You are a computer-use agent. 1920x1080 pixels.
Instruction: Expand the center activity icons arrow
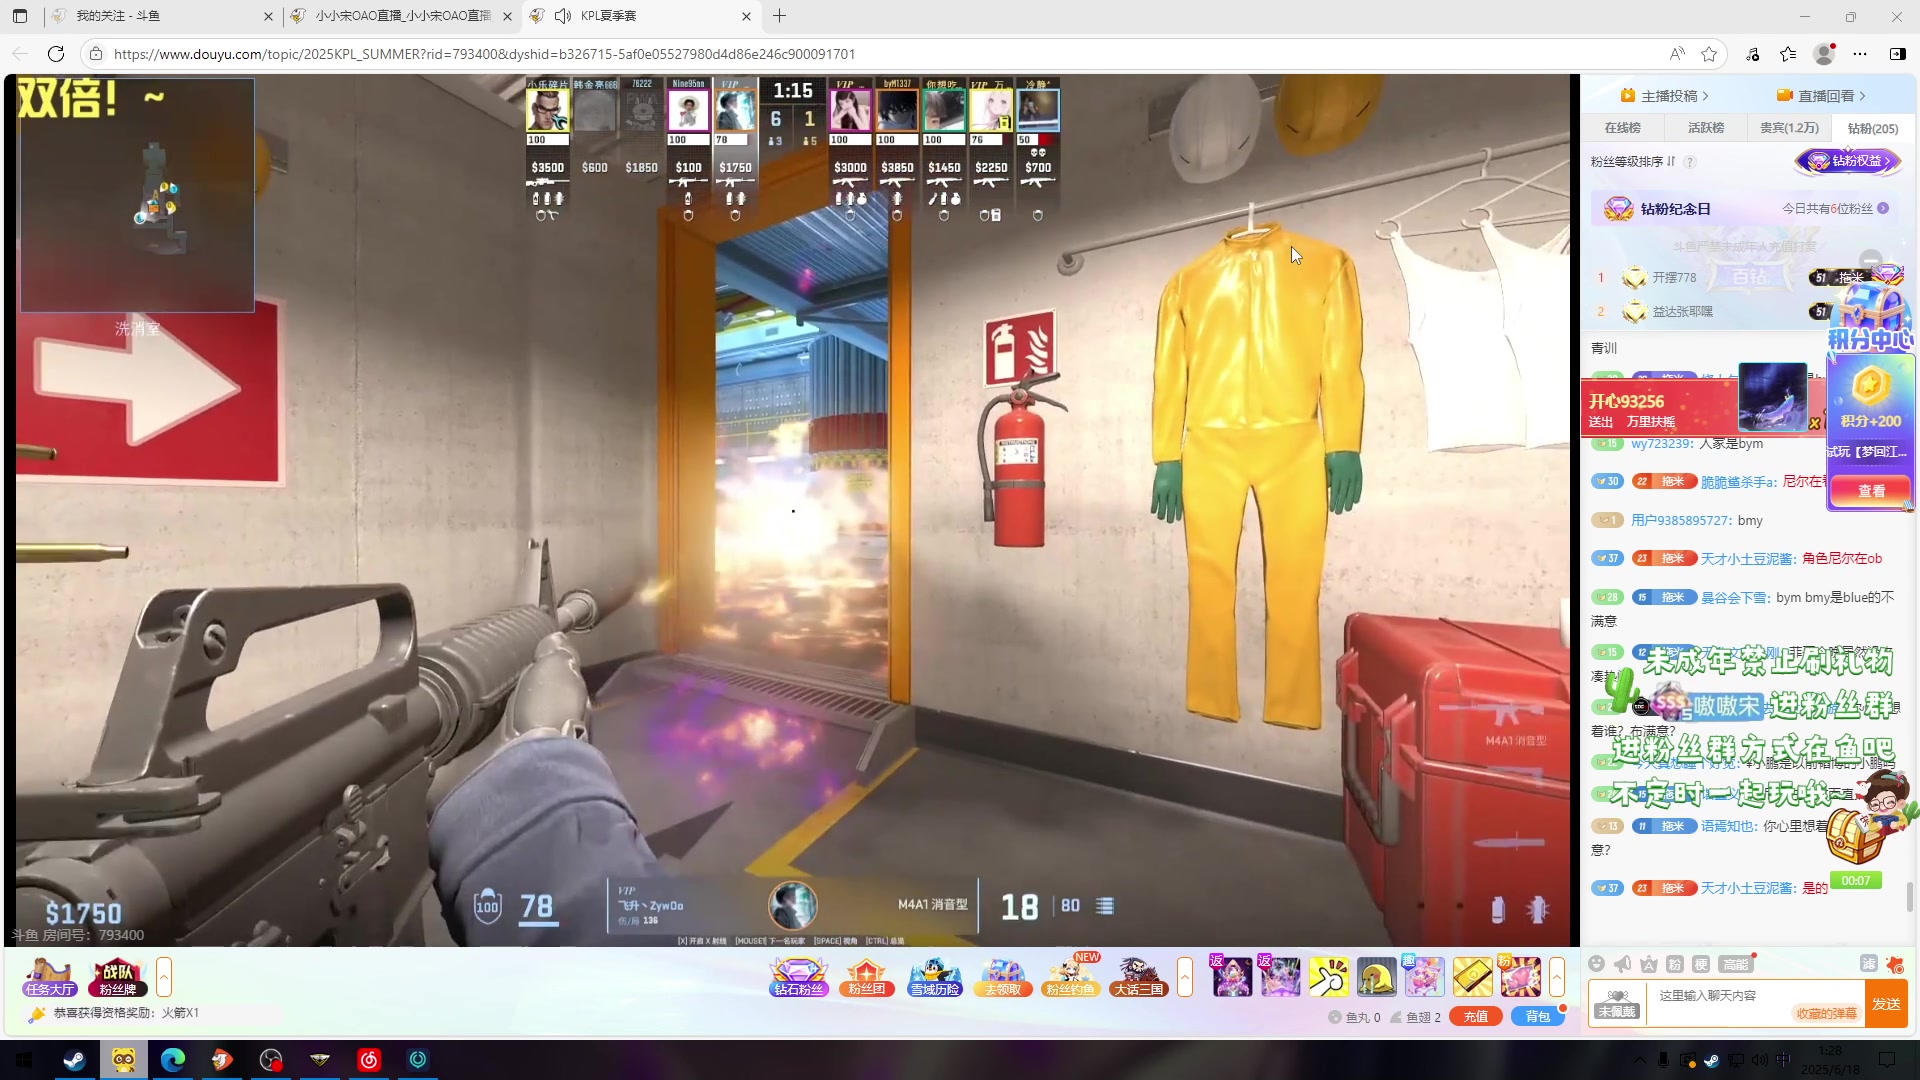coord(1185,977)
